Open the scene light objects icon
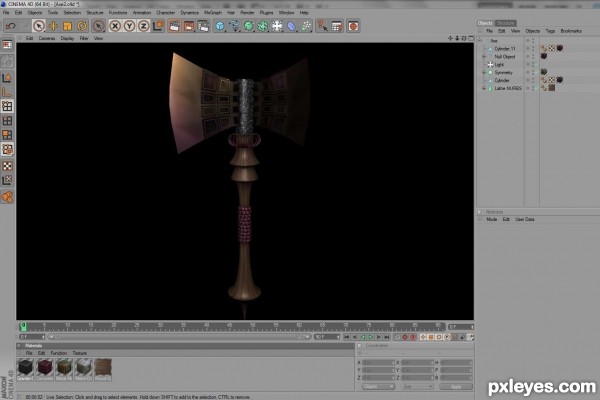 pyautogui.click(x=277, y=26)
